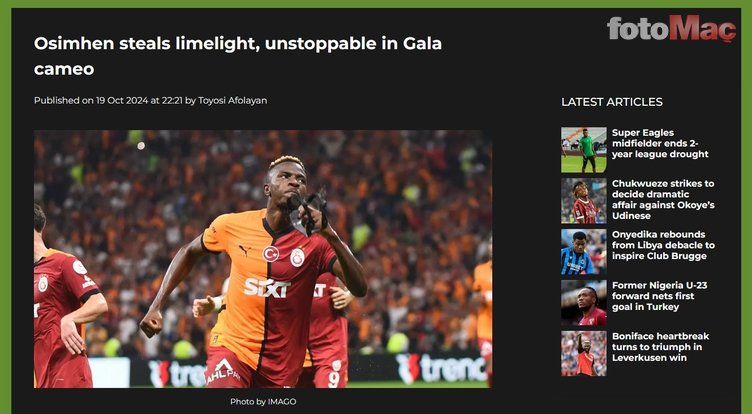Image resolution: width=752 pixels, height=414 pixels.
Task: Click the trendyol advertising board in photo
Action: click(441, 368)
